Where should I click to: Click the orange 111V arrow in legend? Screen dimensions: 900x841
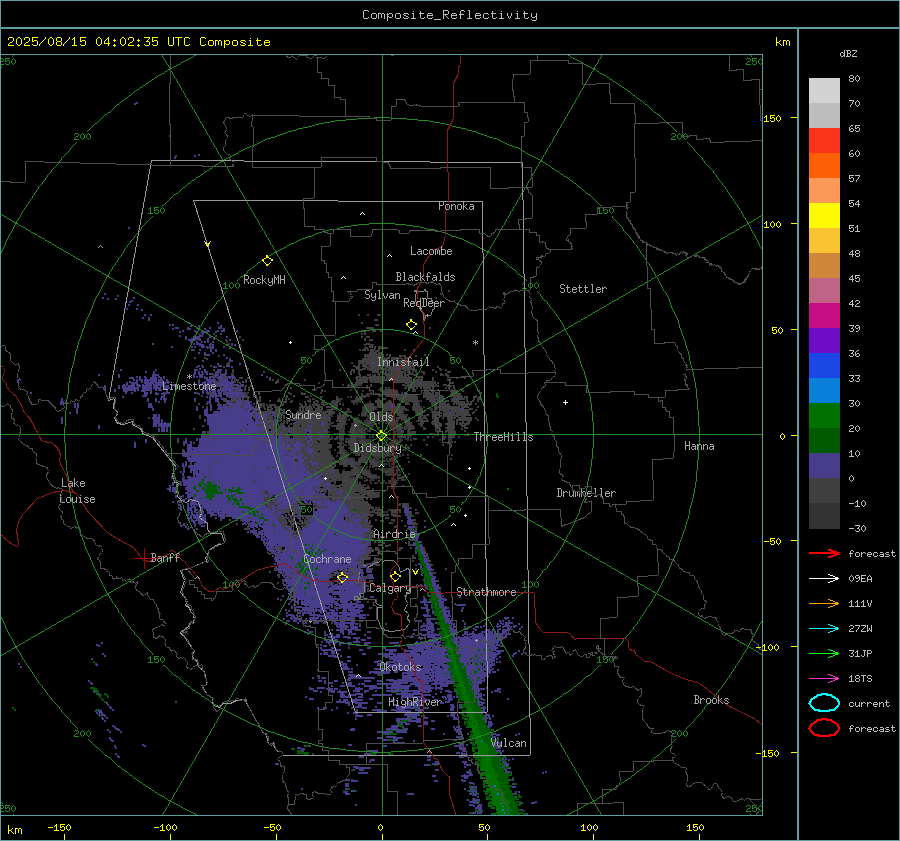pyautogui.click(x=824, y=603)
